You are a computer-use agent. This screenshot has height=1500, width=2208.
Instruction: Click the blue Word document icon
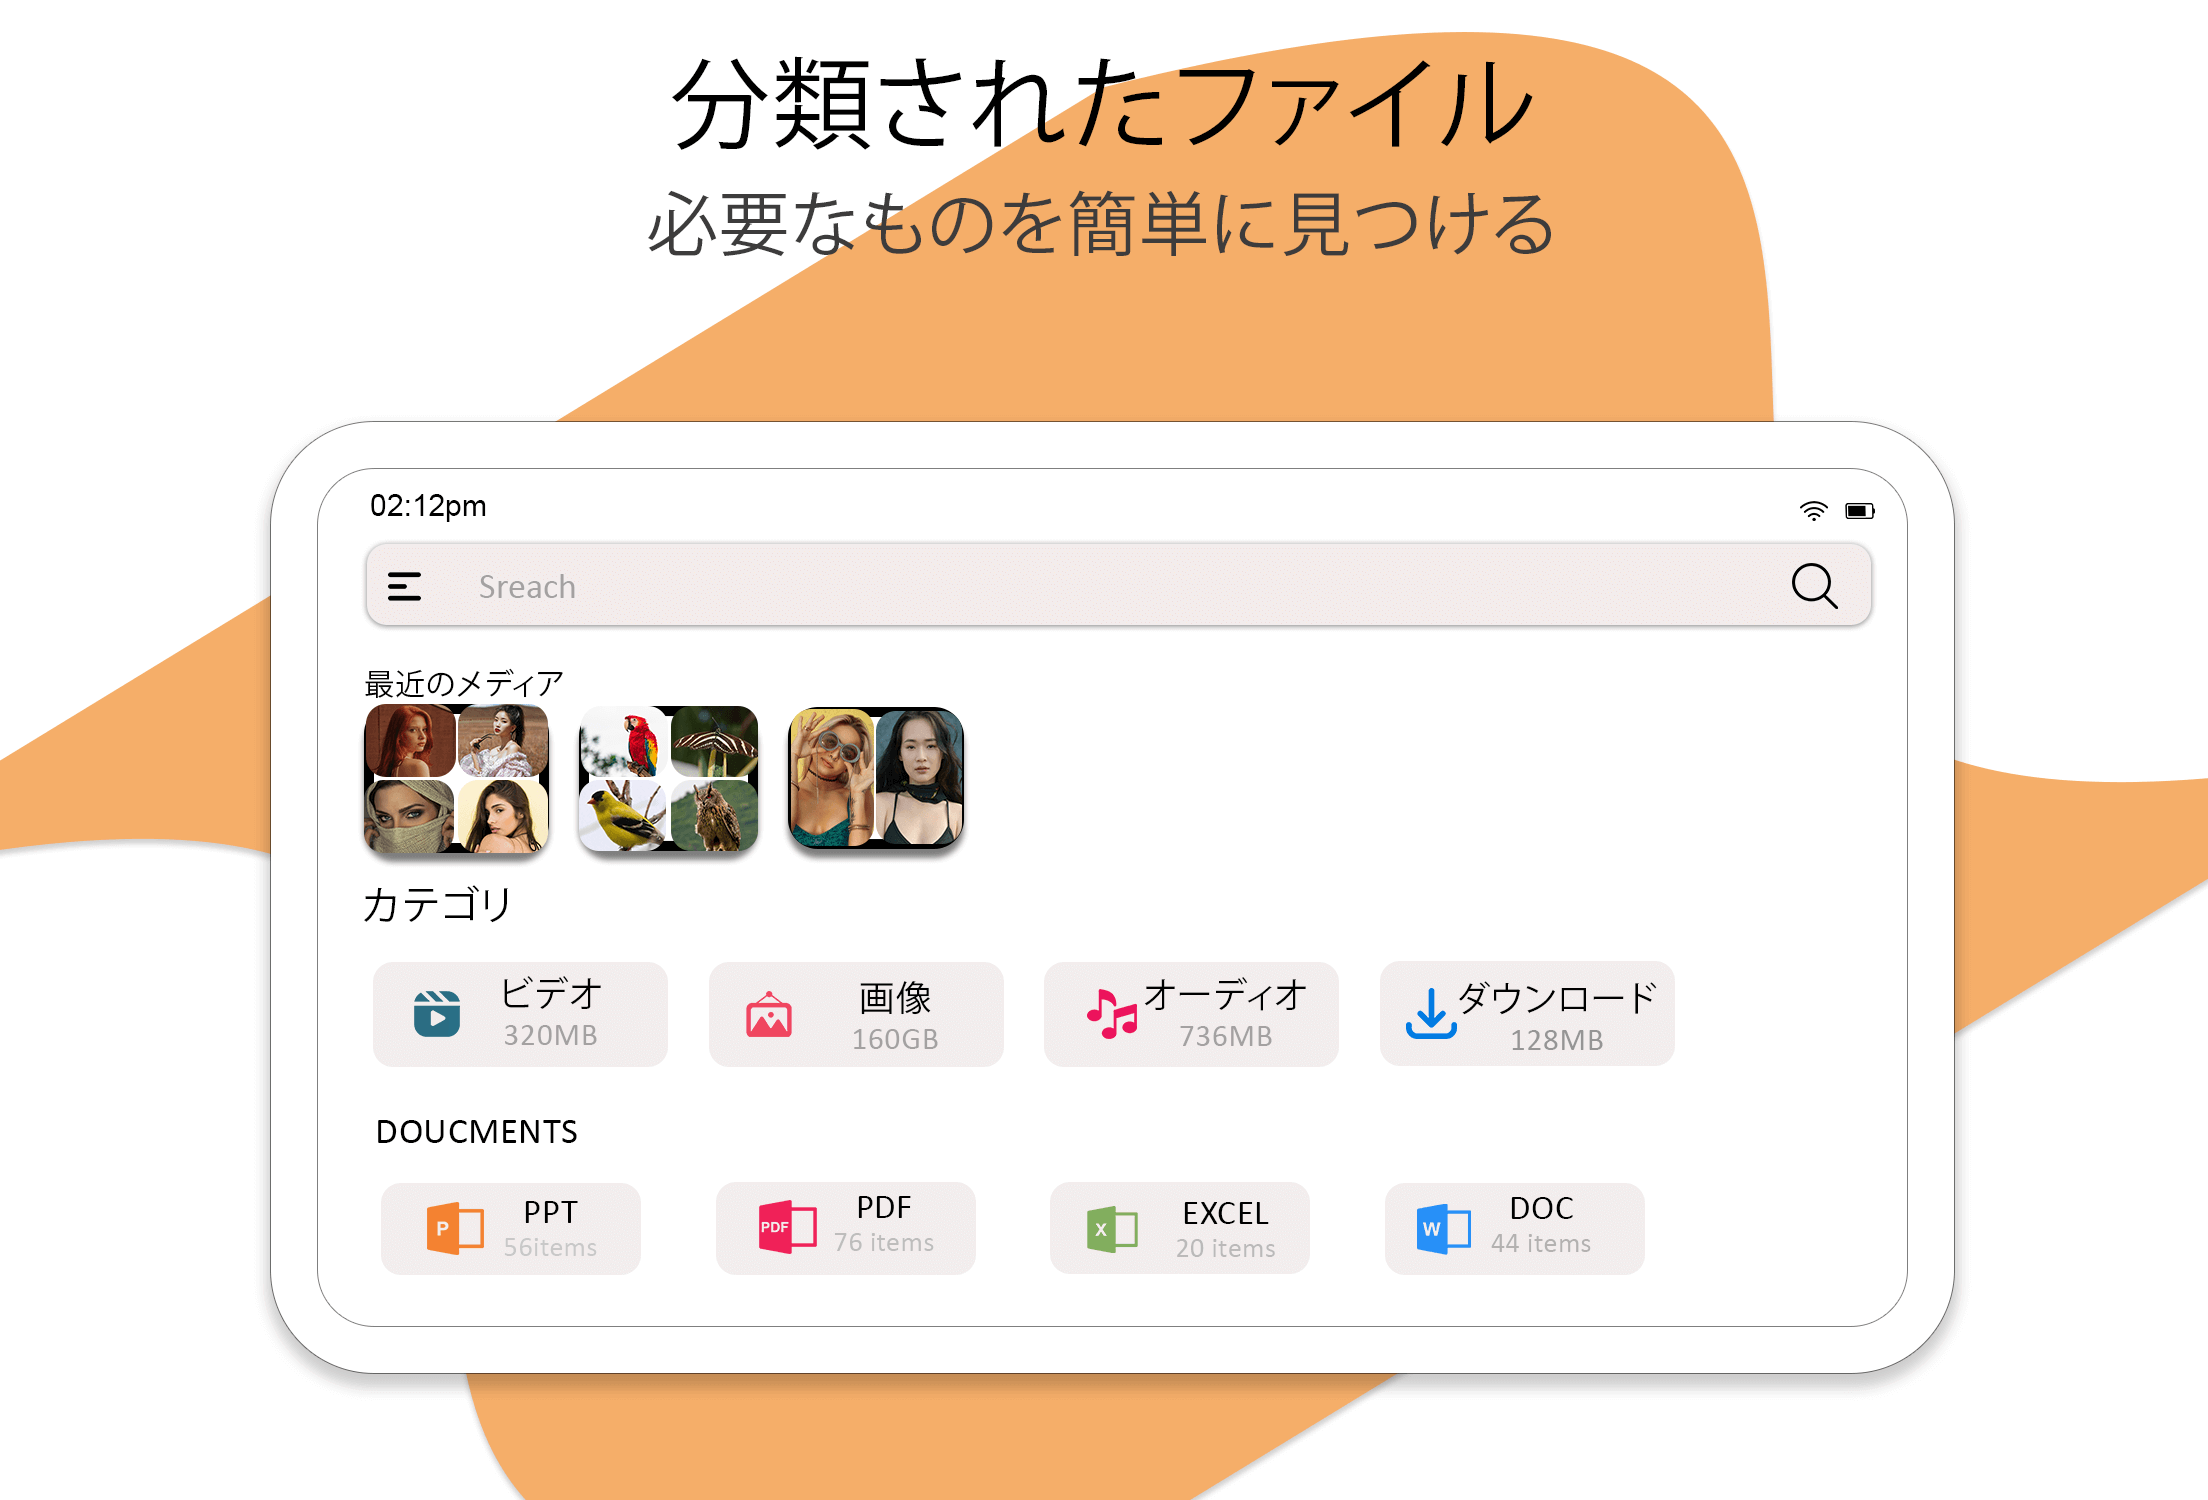point(1443,1229)
